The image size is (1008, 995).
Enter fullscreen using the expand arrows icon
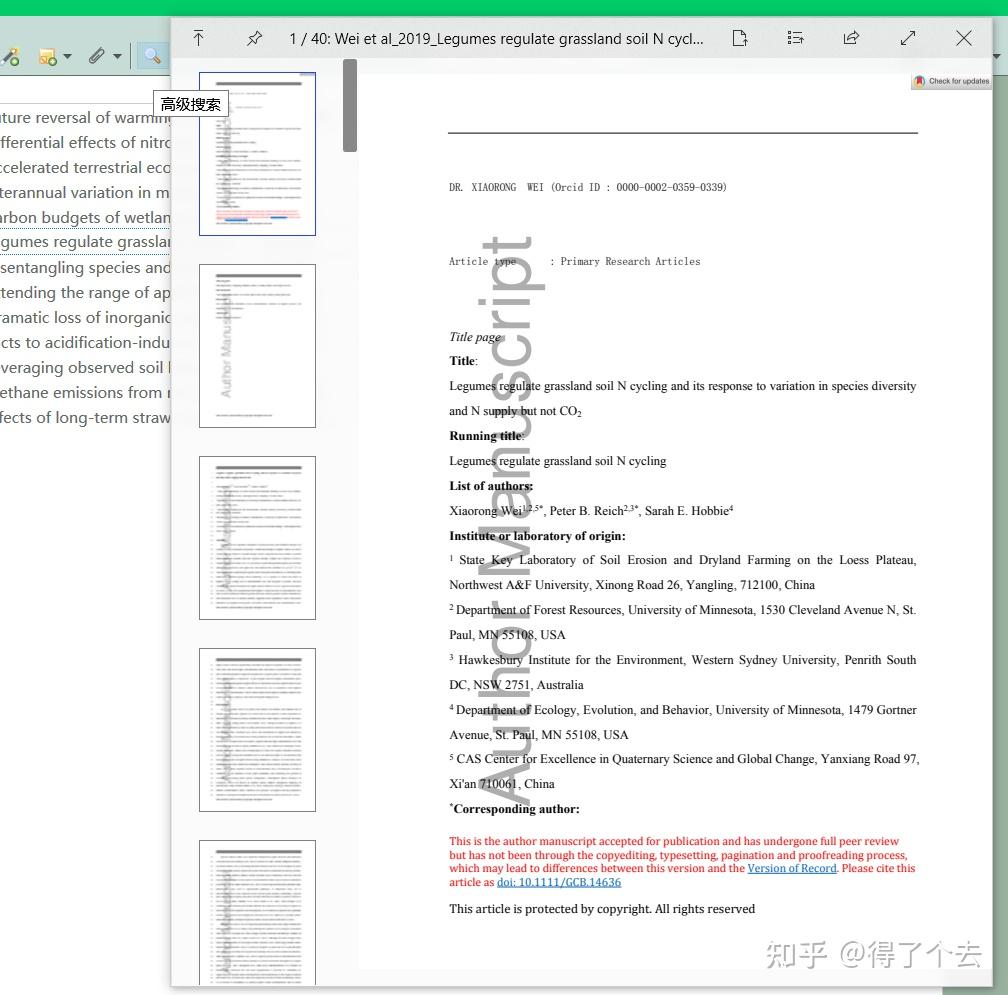(908, 37)
